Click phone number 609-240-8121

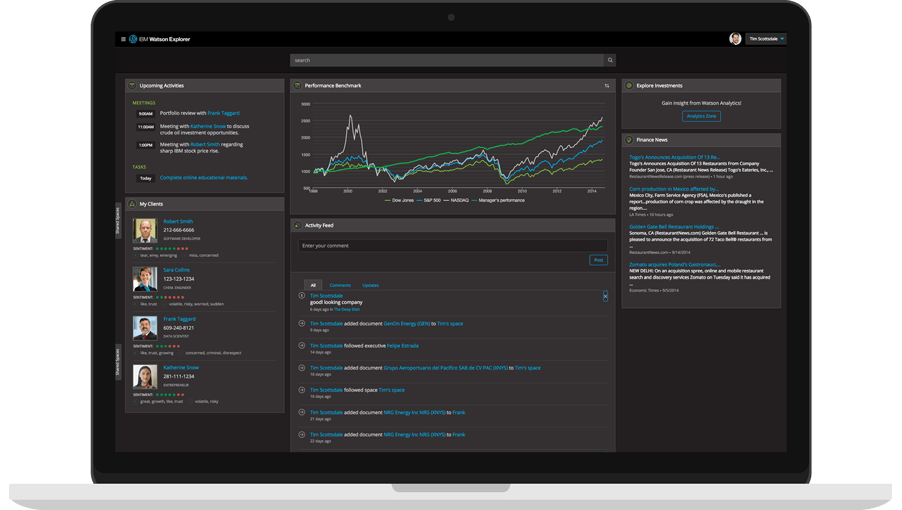178,328
